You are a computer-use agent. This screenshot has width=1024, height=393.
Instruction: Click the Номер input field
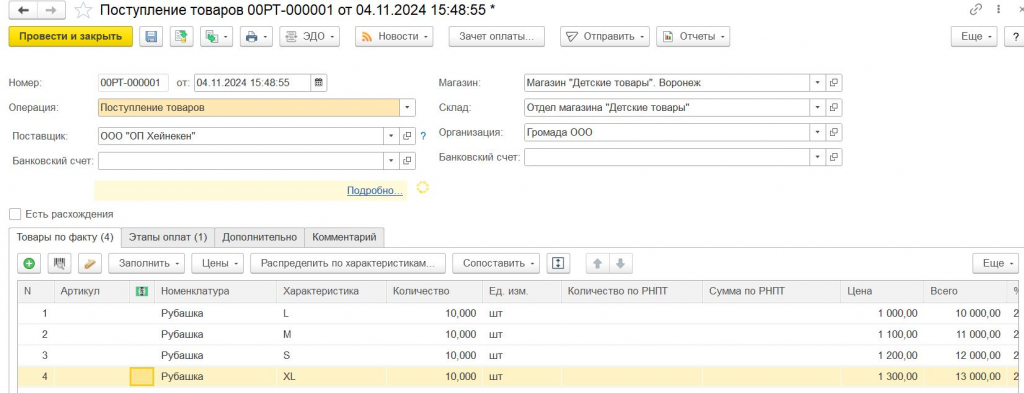click(133, 83)
